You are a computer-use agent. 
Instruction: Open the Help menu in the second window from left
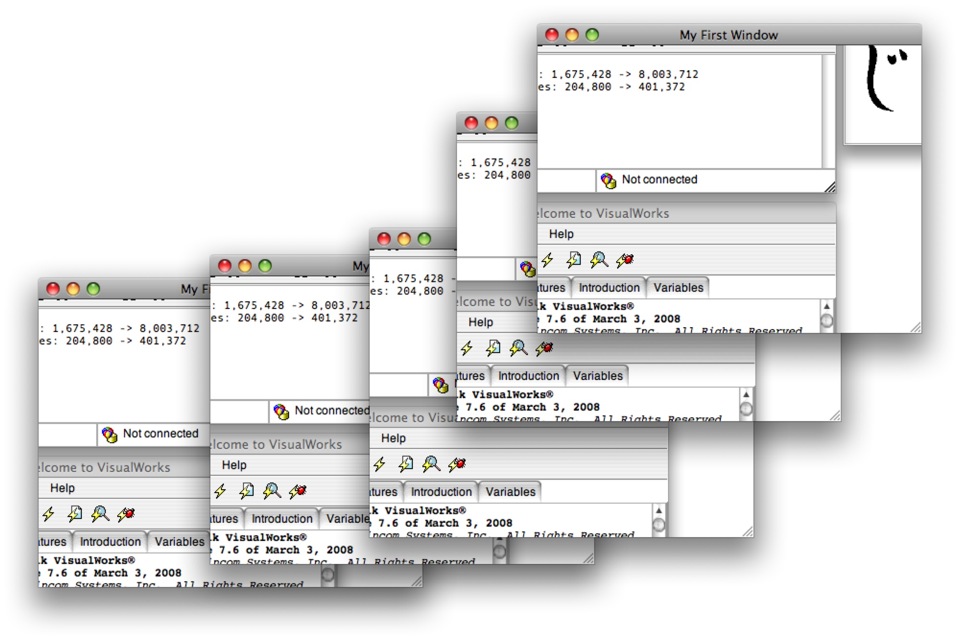pos(234,465)
